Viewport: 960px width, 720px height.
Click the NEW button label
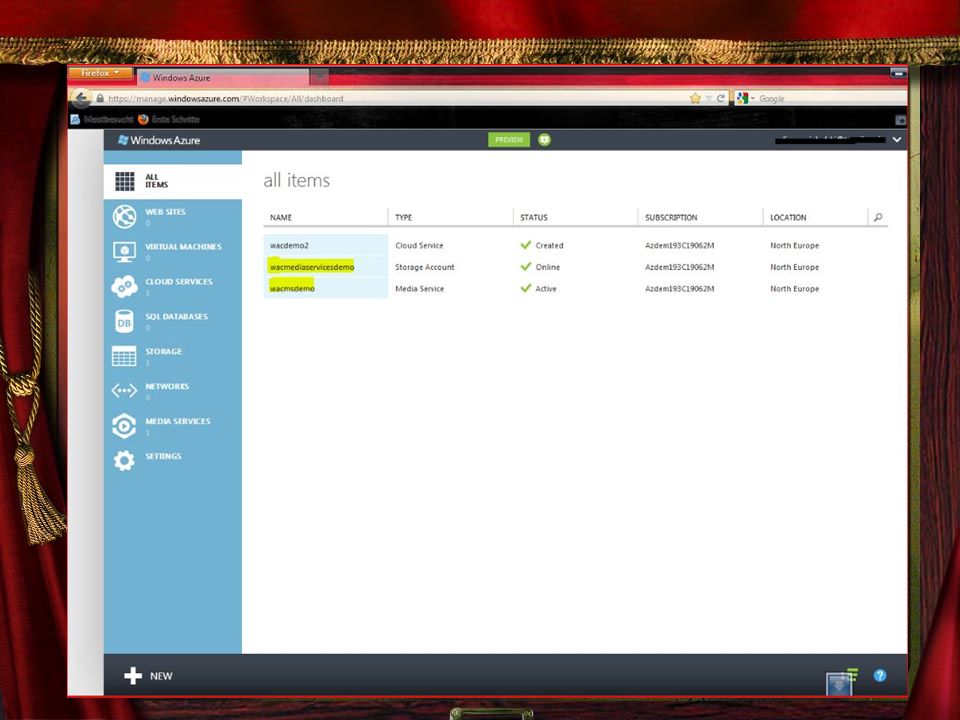[161, 677]
